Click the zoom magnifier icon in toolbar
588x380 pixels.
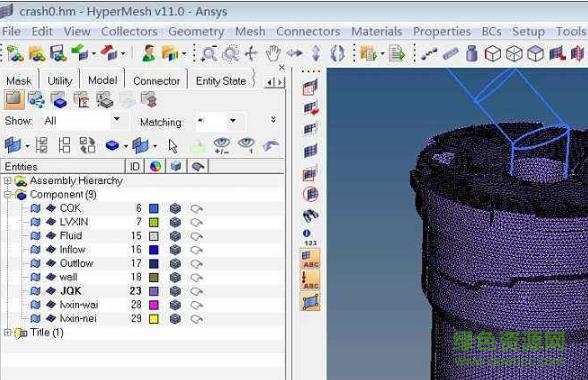[209, 53]
